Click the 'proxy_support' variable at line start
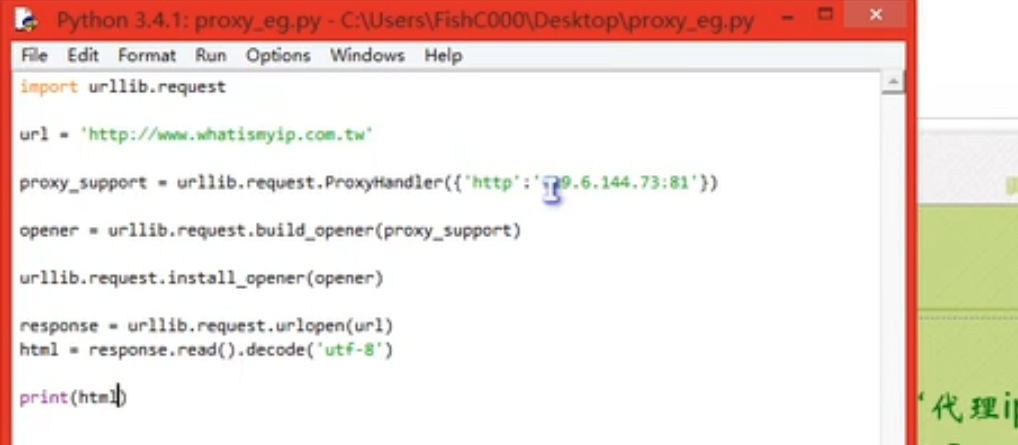1018x445 pixels. pyautogui.click(x=83, y=184)
